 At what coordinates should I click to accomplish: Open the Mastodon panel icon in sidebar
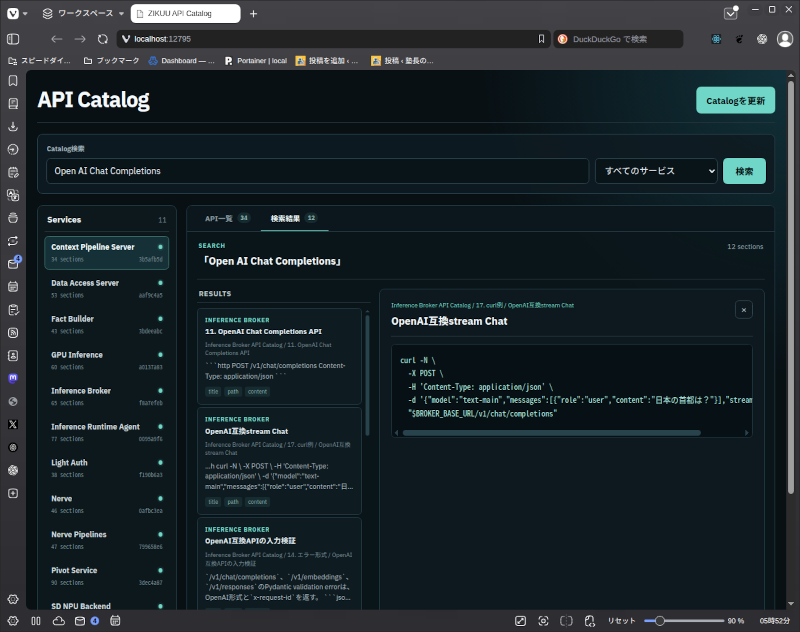point(13,378)
